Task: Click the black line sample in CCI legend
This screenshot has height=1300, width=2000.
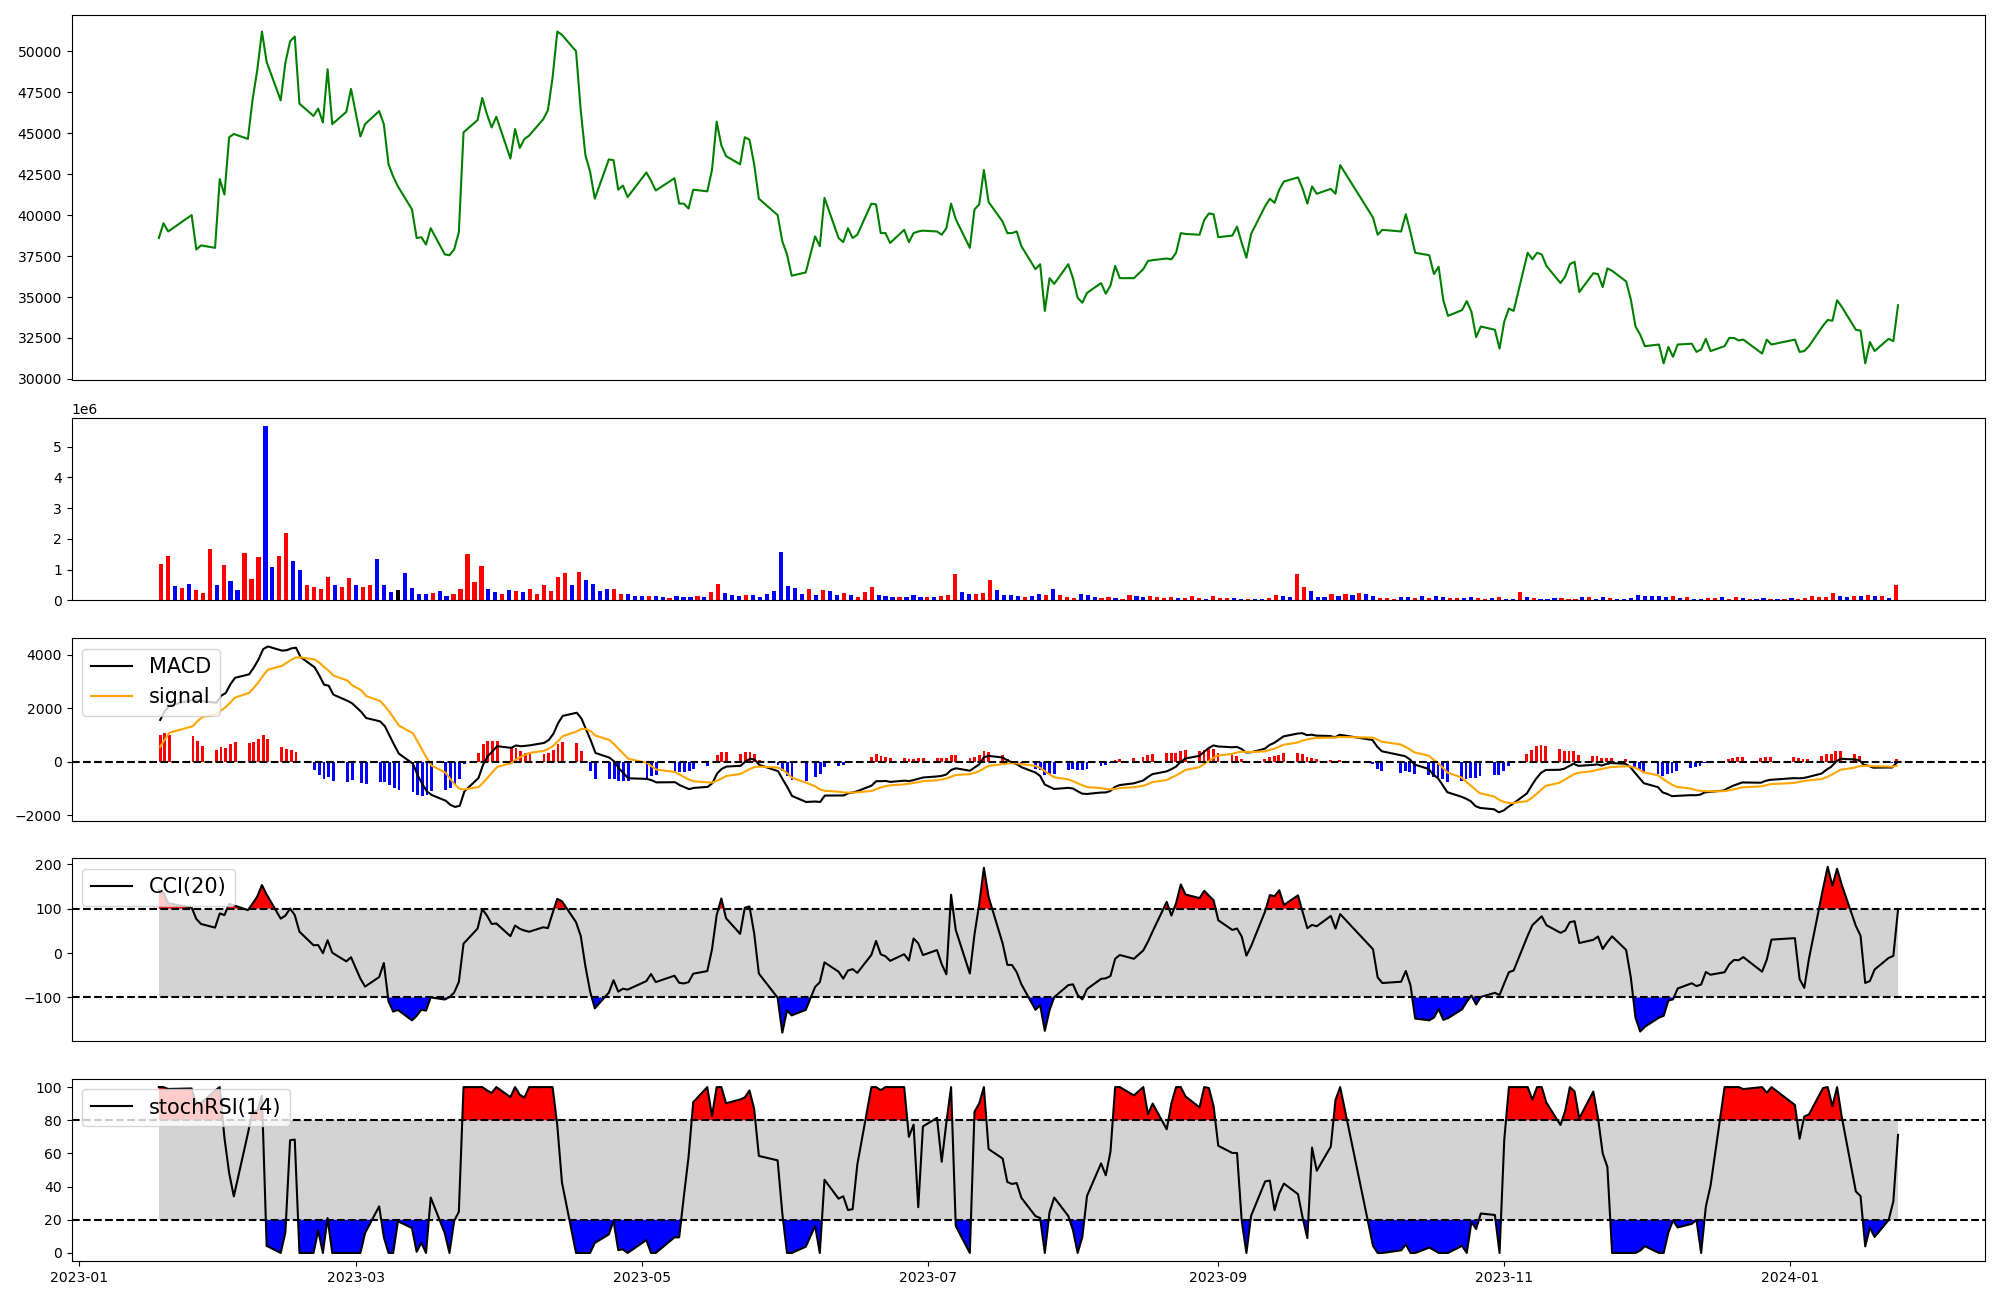Action: (111, 887)
